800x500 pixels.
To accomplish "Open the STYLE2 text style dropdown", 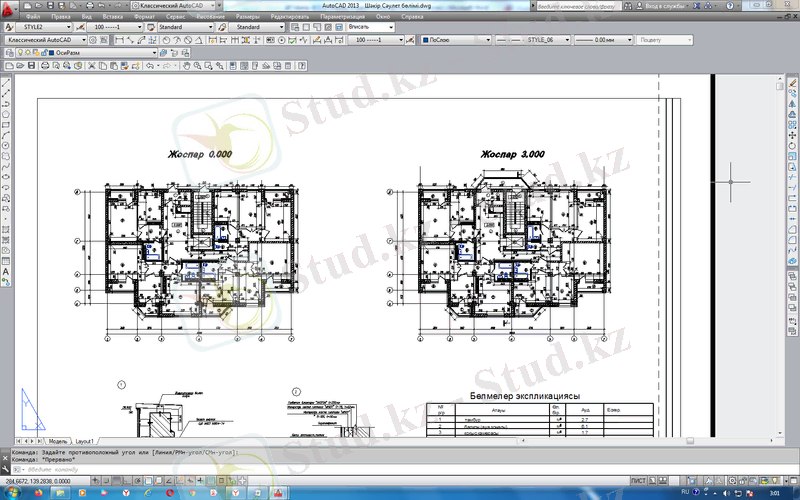I will (x=44, y=27).
